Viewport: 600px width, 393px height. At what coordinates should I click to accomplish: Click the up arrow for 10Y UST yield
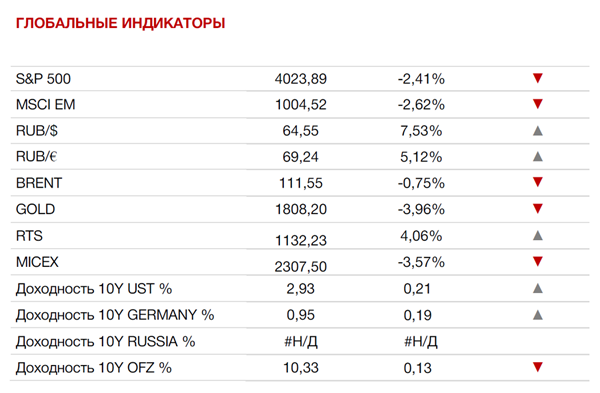pyautogui.click(x=538, y=288)
